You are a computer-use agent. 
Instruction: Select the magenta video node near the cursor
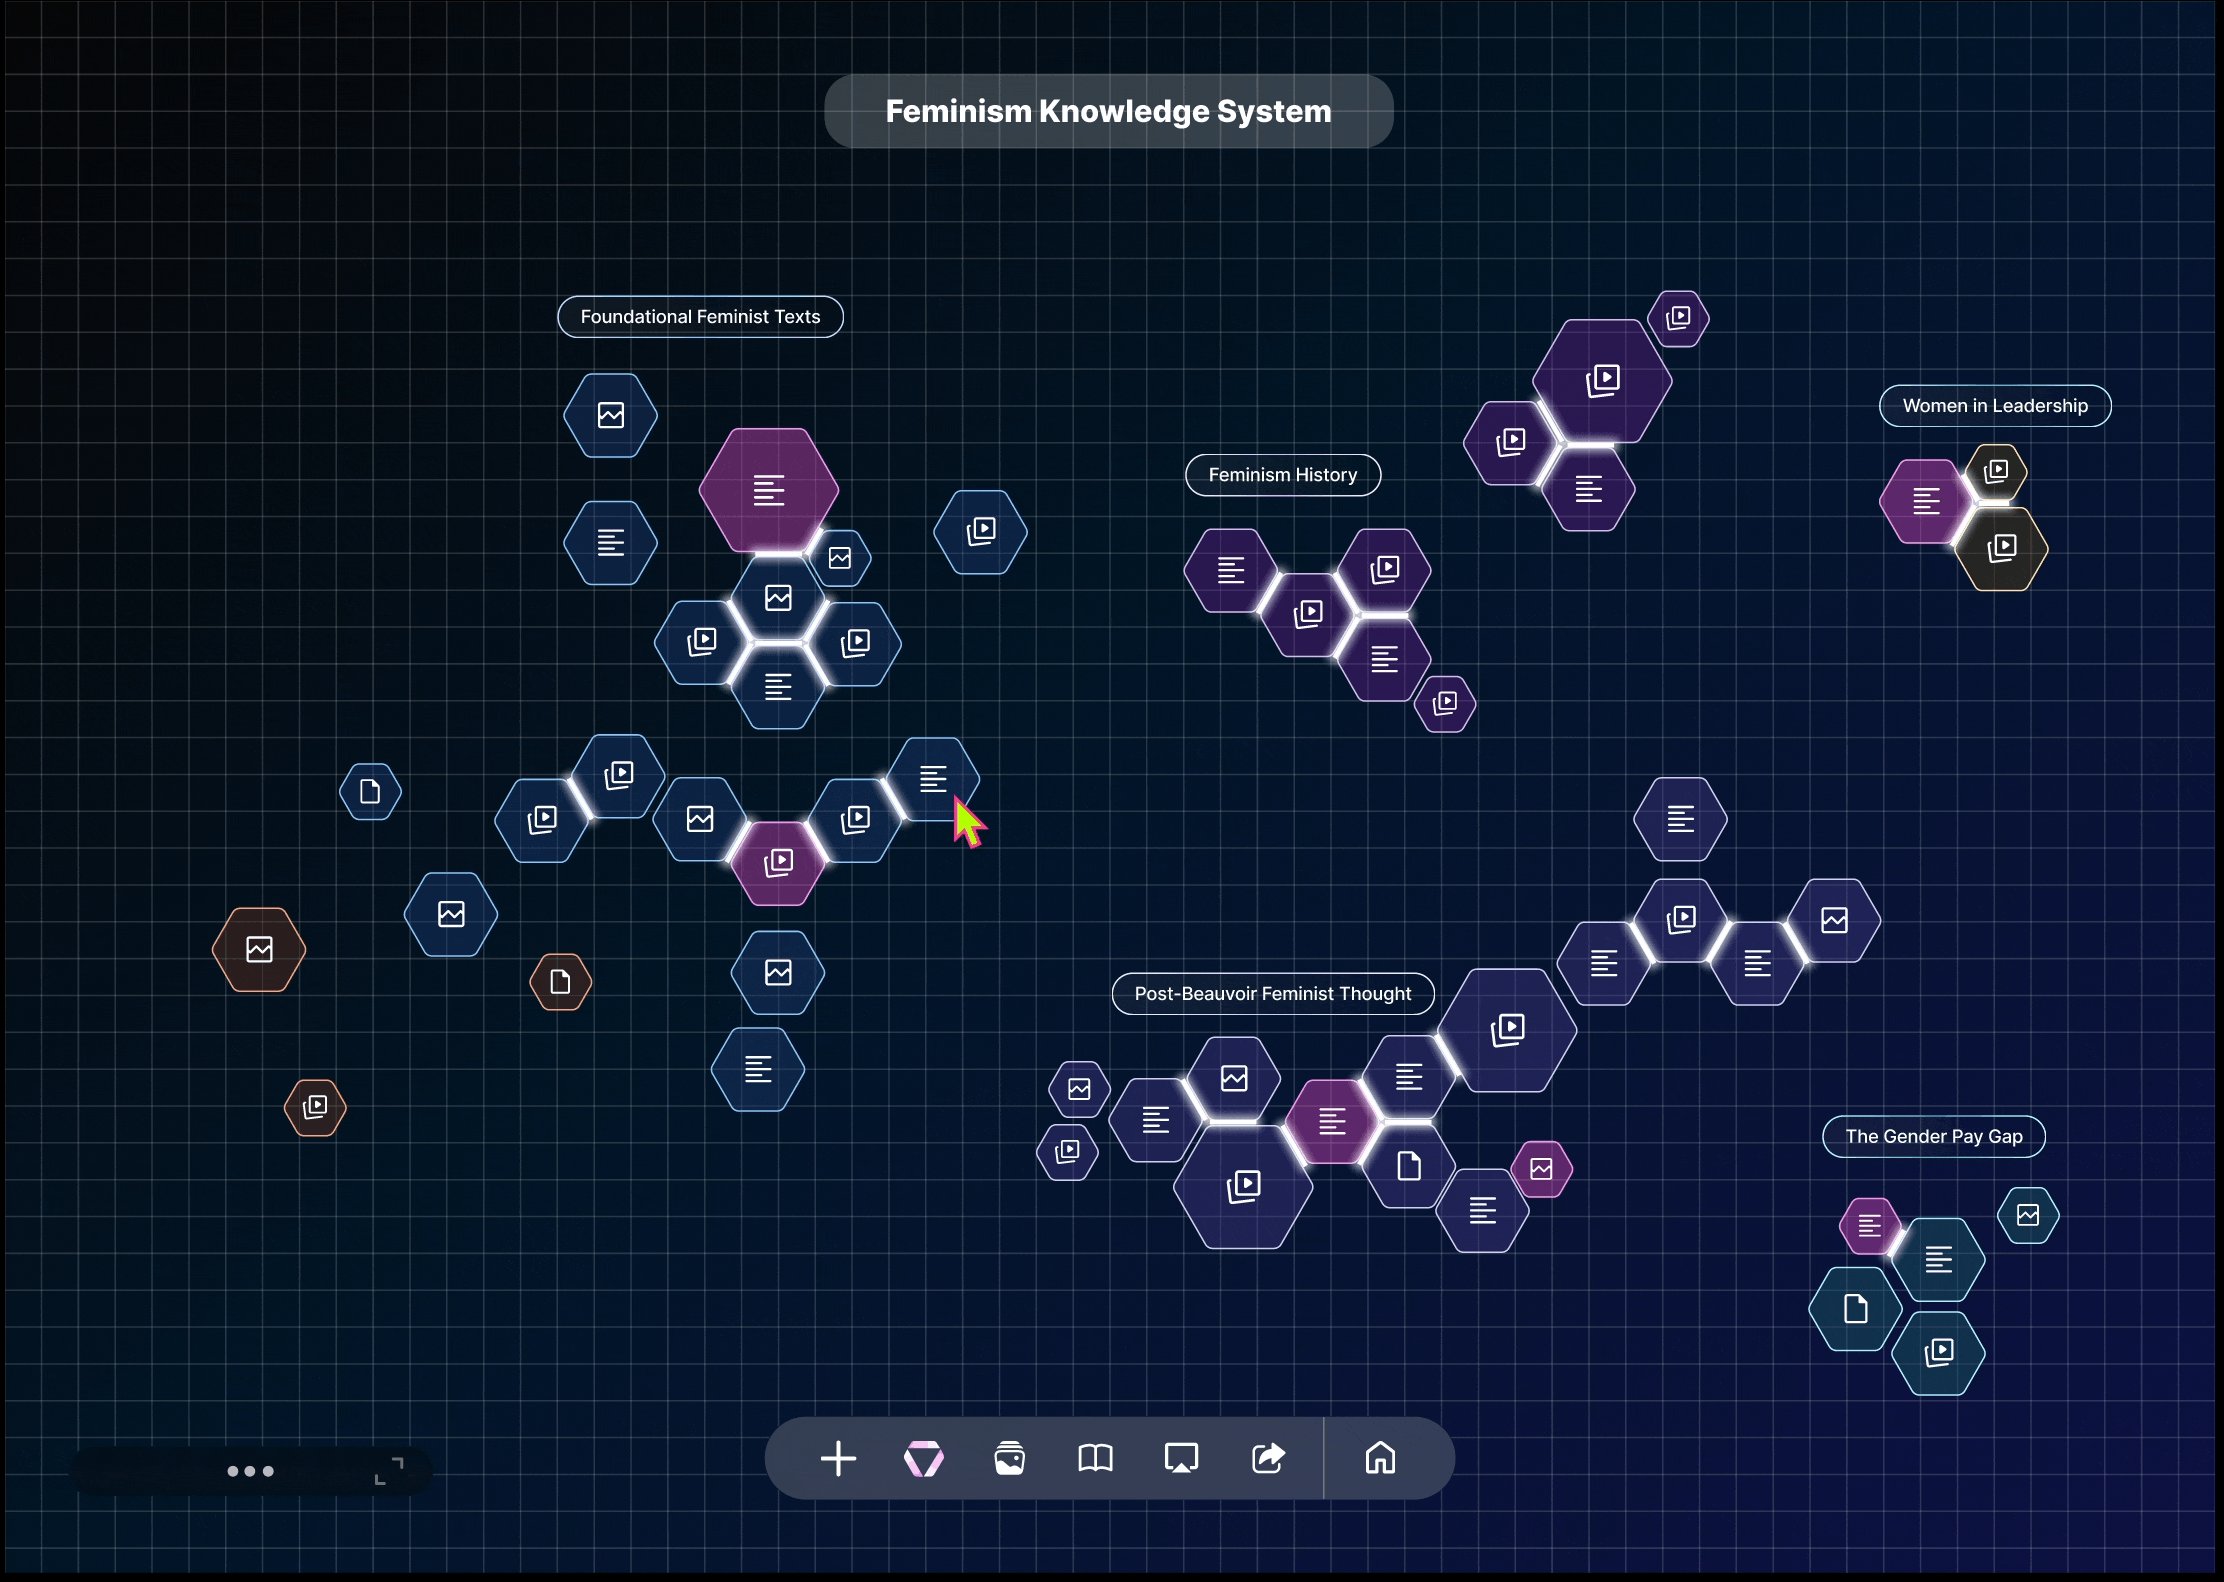click(779, 861)
